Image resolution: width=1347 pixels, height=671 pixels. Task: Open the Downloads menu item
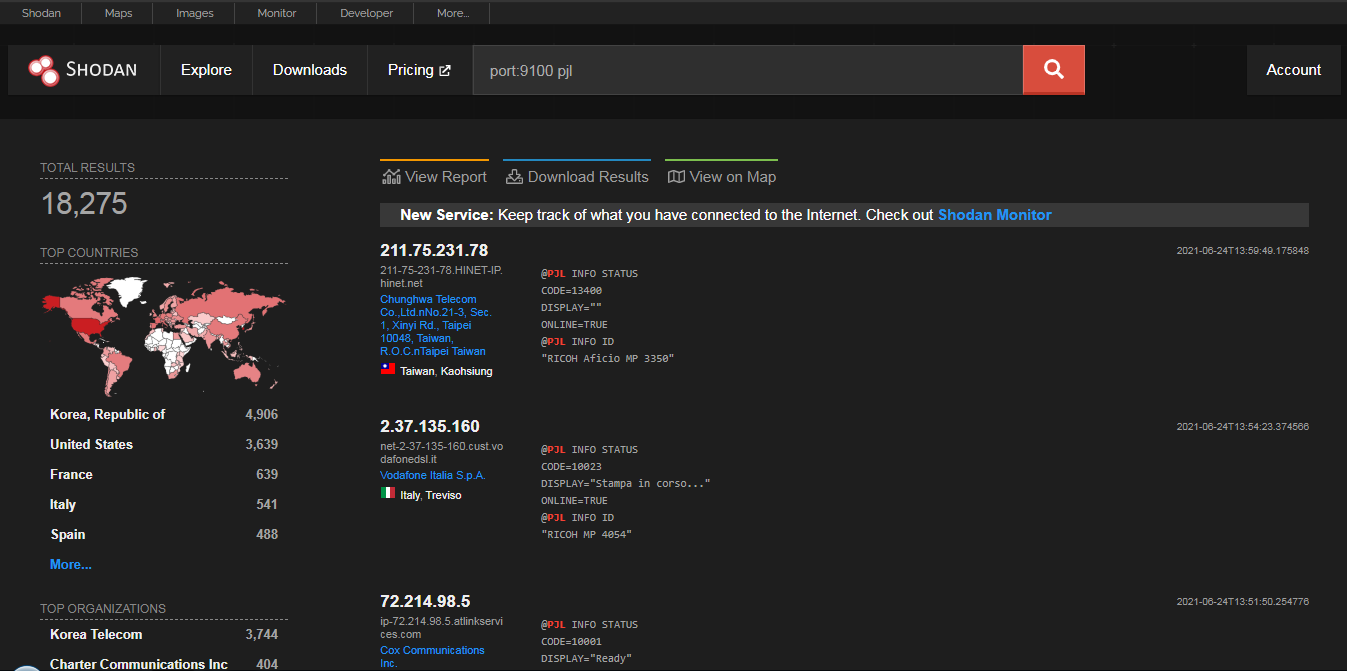click(x=310, y=70)
